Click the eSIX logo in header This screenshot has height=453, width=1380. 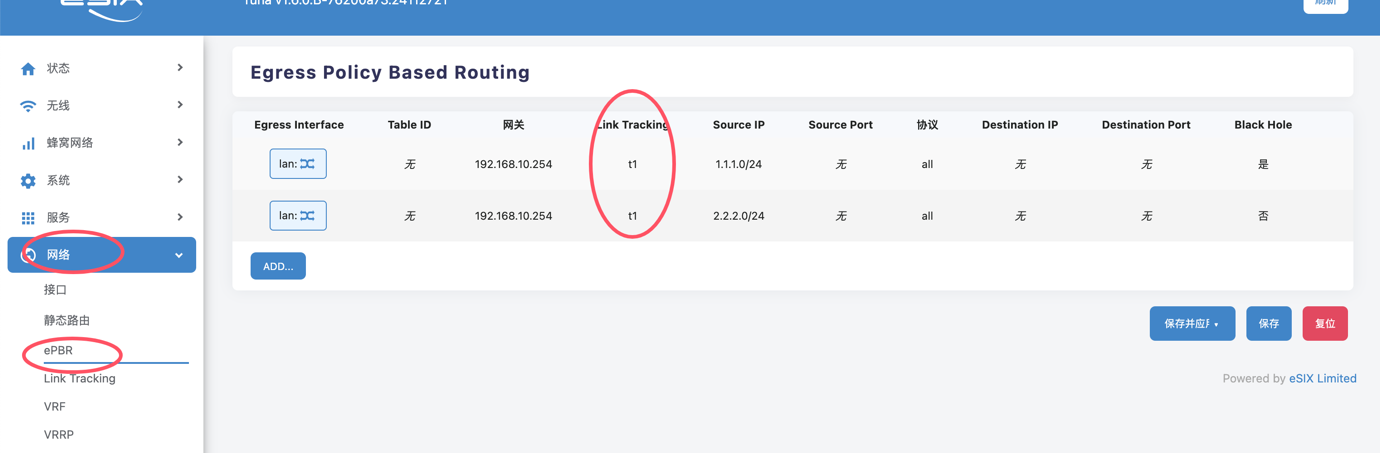coord(101,8)
